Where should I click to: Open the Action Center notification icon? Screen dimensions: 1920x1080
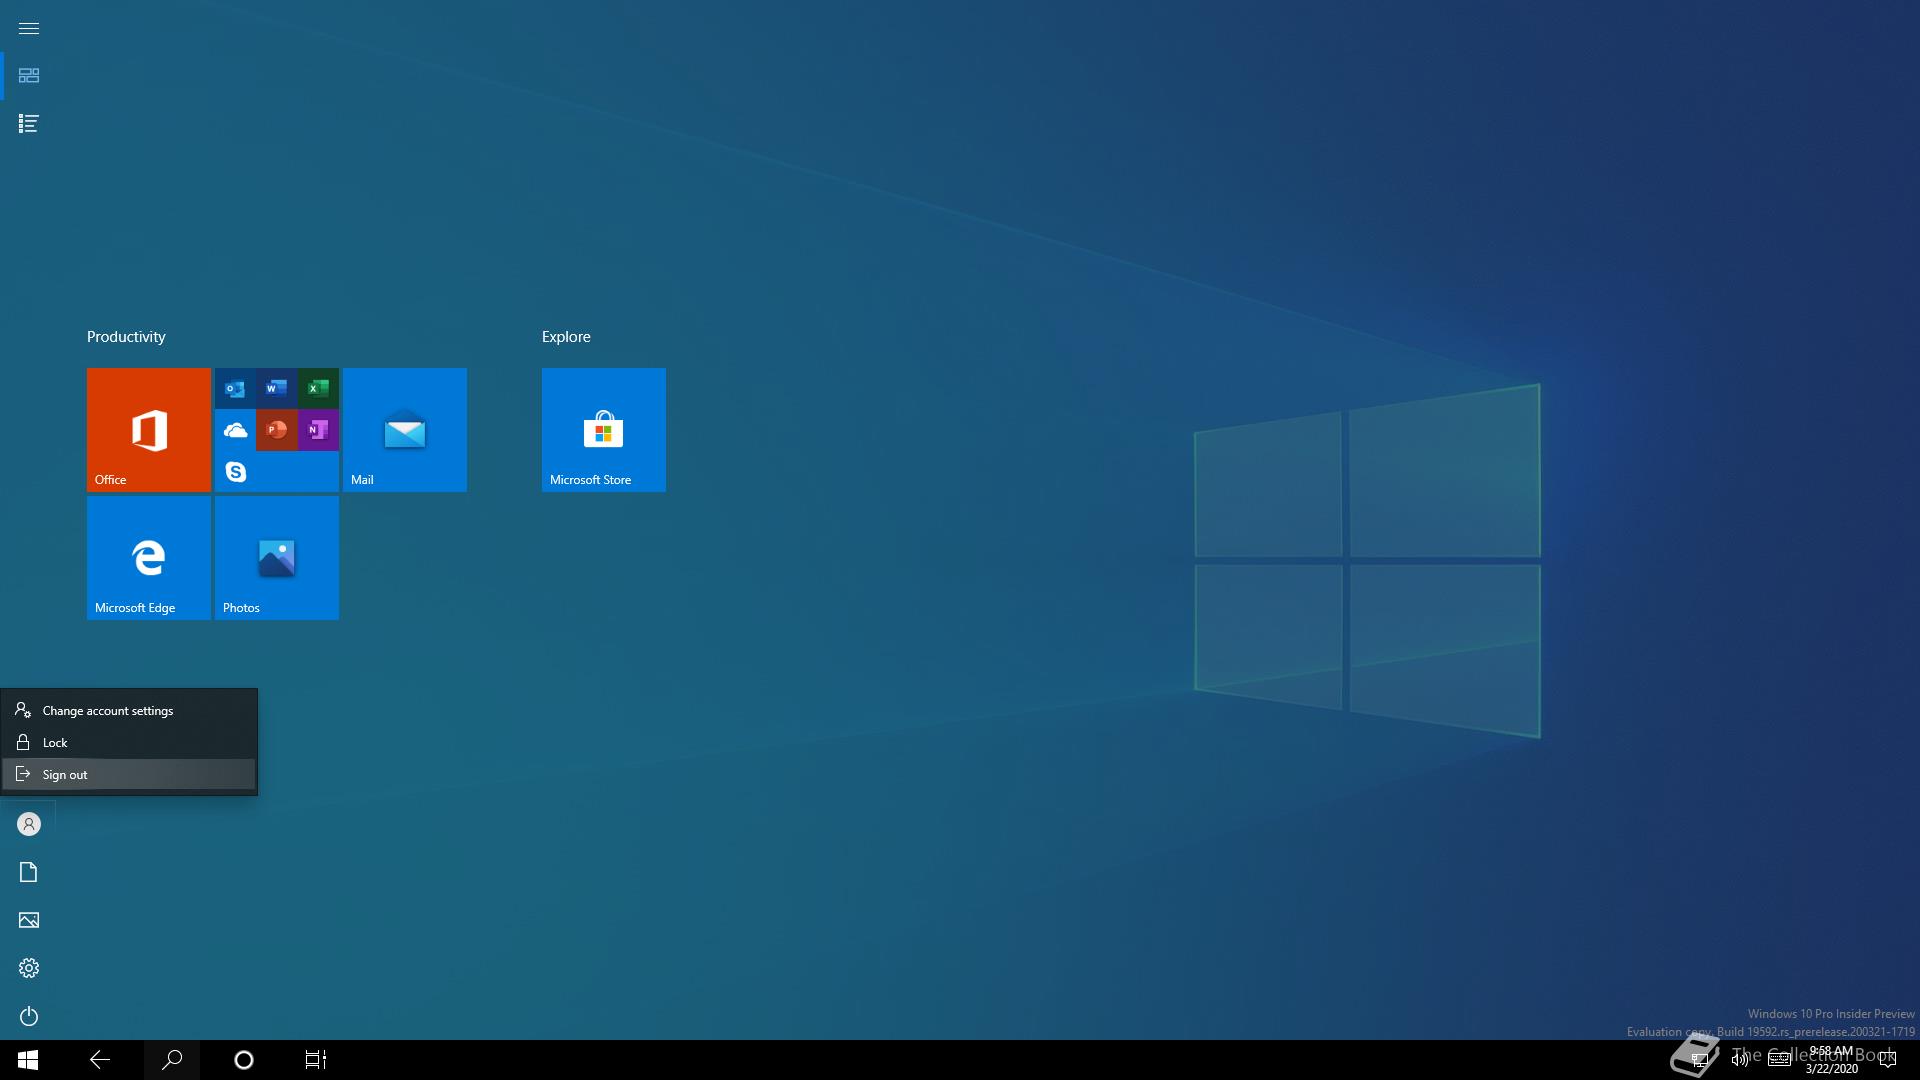pyautogui.click(x=1888, y=1060)
